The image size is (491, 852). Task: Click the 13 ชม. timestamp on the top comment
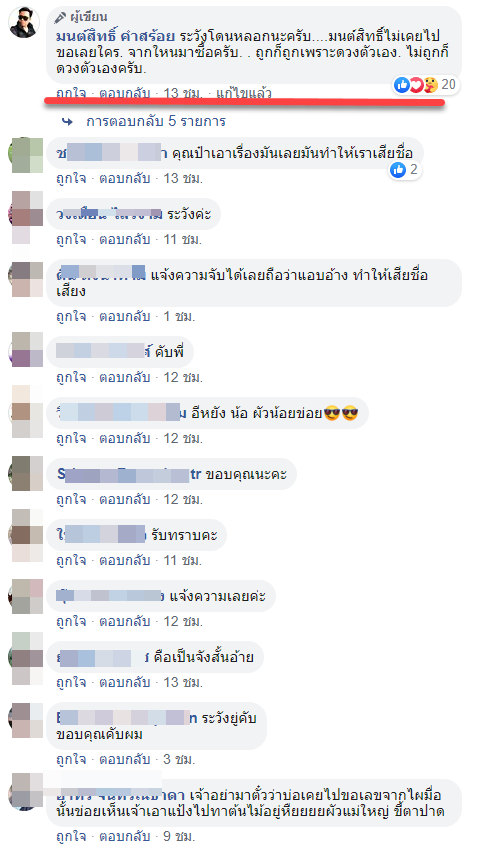(183, 93)
